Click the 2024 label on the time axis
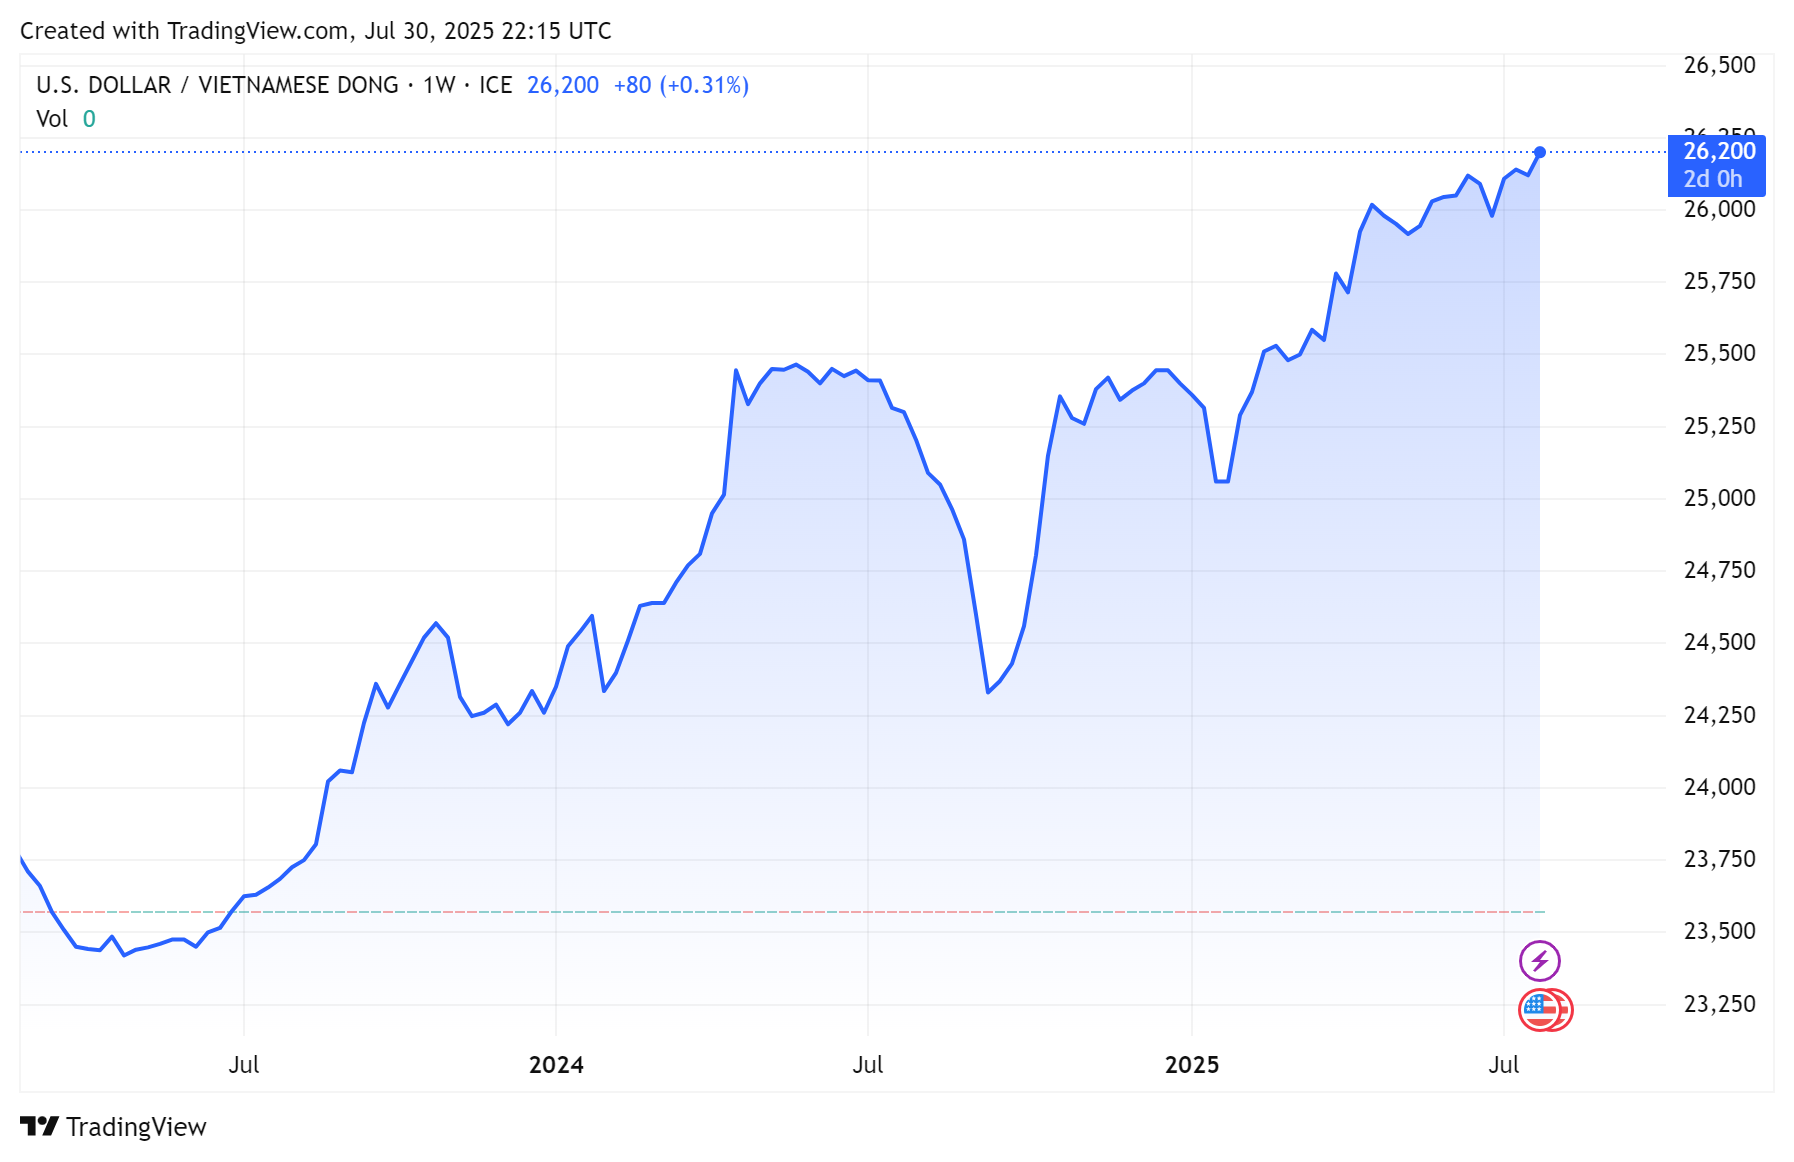This screenshot has height=1162, width=1794. coord(556,1065)
